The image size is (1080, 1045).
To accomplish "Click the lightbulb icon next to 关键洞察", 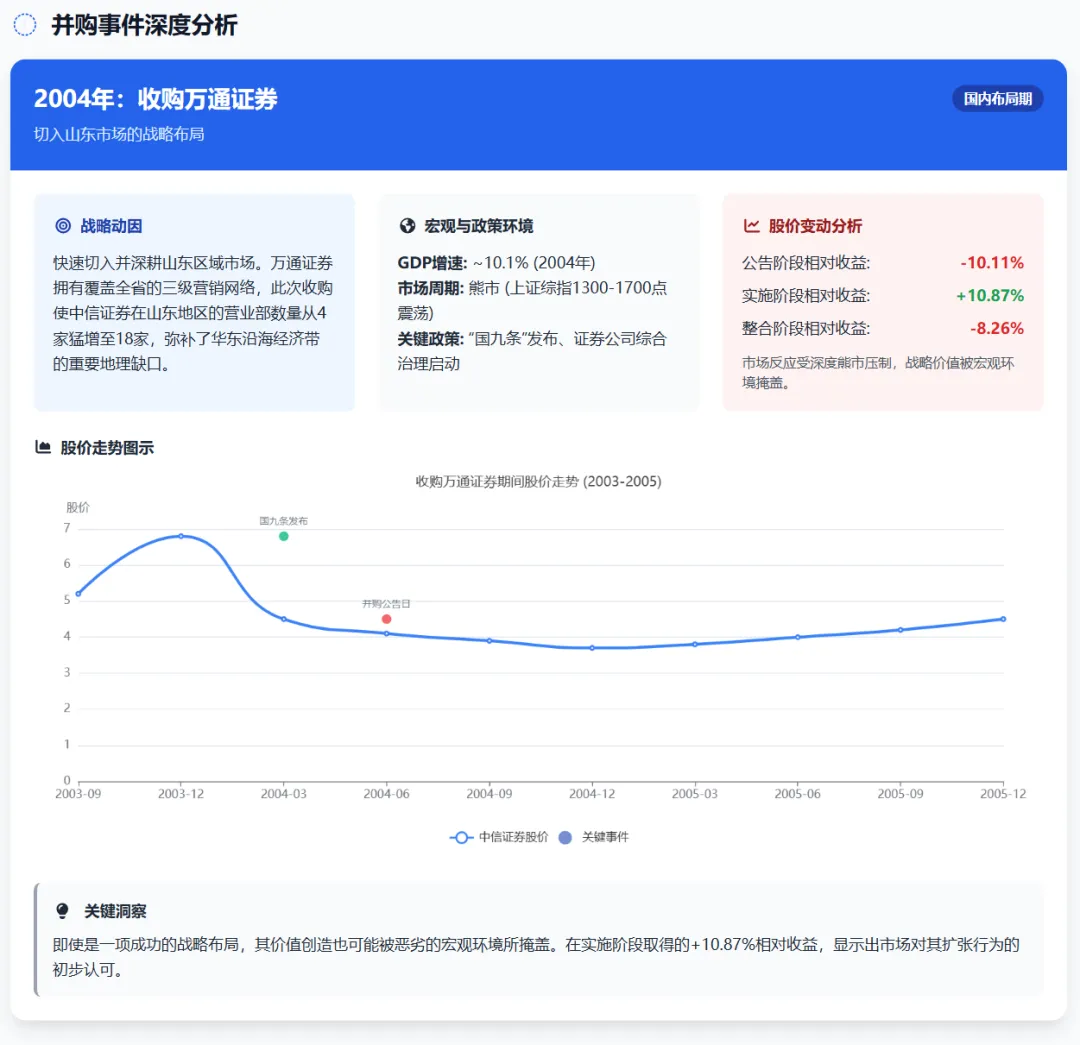I will point(62,911).
